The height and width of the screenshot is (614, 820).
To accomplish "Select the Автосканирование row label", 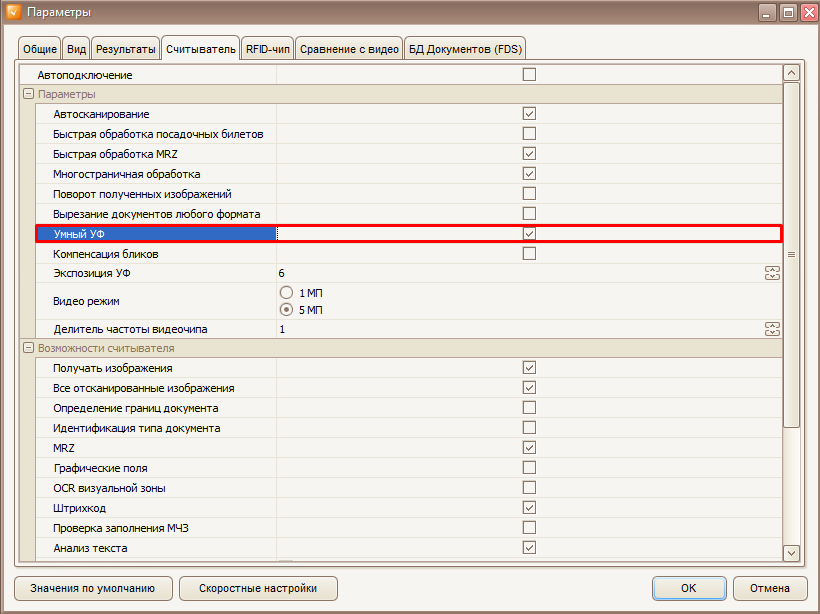I will tap(101, 114).
